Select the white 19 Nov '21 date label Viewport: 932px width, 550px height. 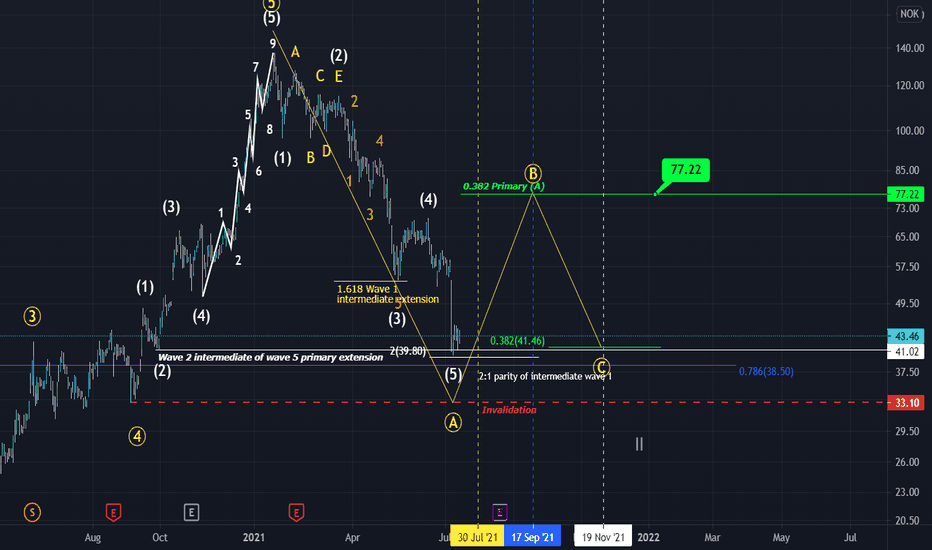[603, 538]
